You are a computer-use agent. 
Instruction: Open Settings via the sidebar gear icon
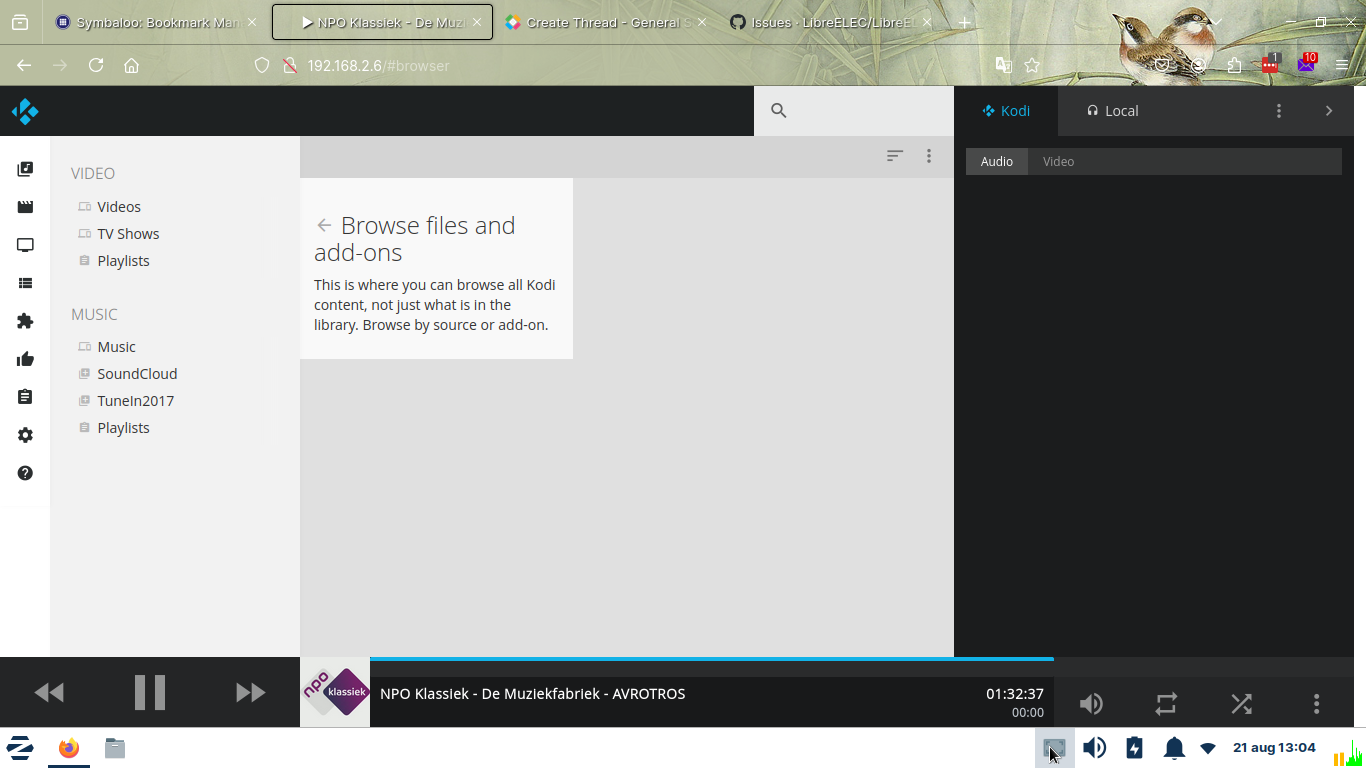[x=25, y=435]
